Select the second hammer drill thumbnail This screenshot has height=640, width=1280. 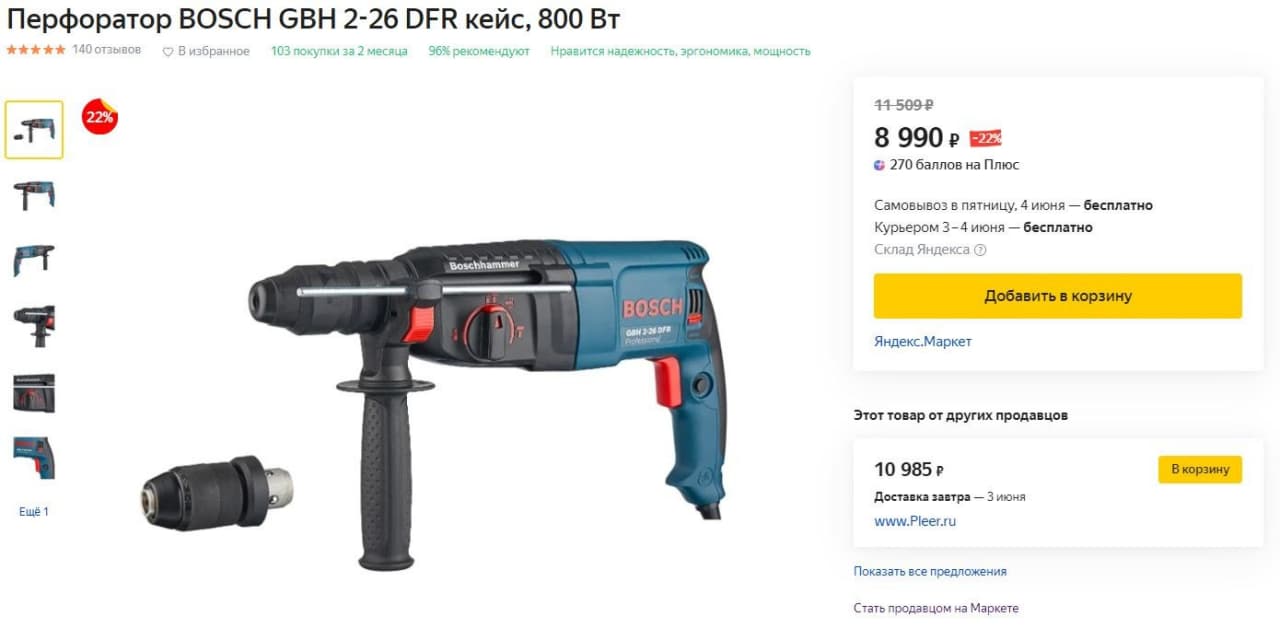[x=34, y=195]
